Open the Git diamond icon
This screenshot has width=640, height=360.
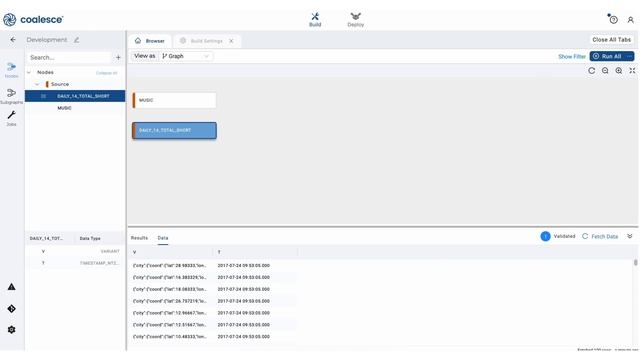(x=11, y=309)
